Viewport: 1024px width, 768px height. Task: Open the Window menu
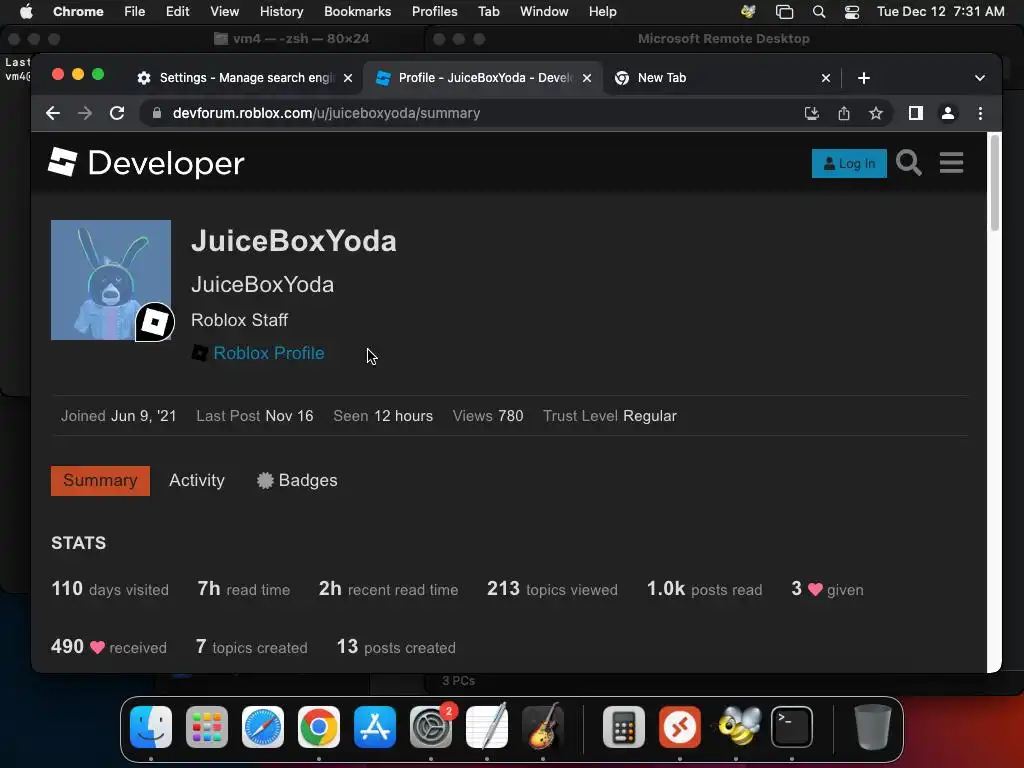[x=544, y=11]
